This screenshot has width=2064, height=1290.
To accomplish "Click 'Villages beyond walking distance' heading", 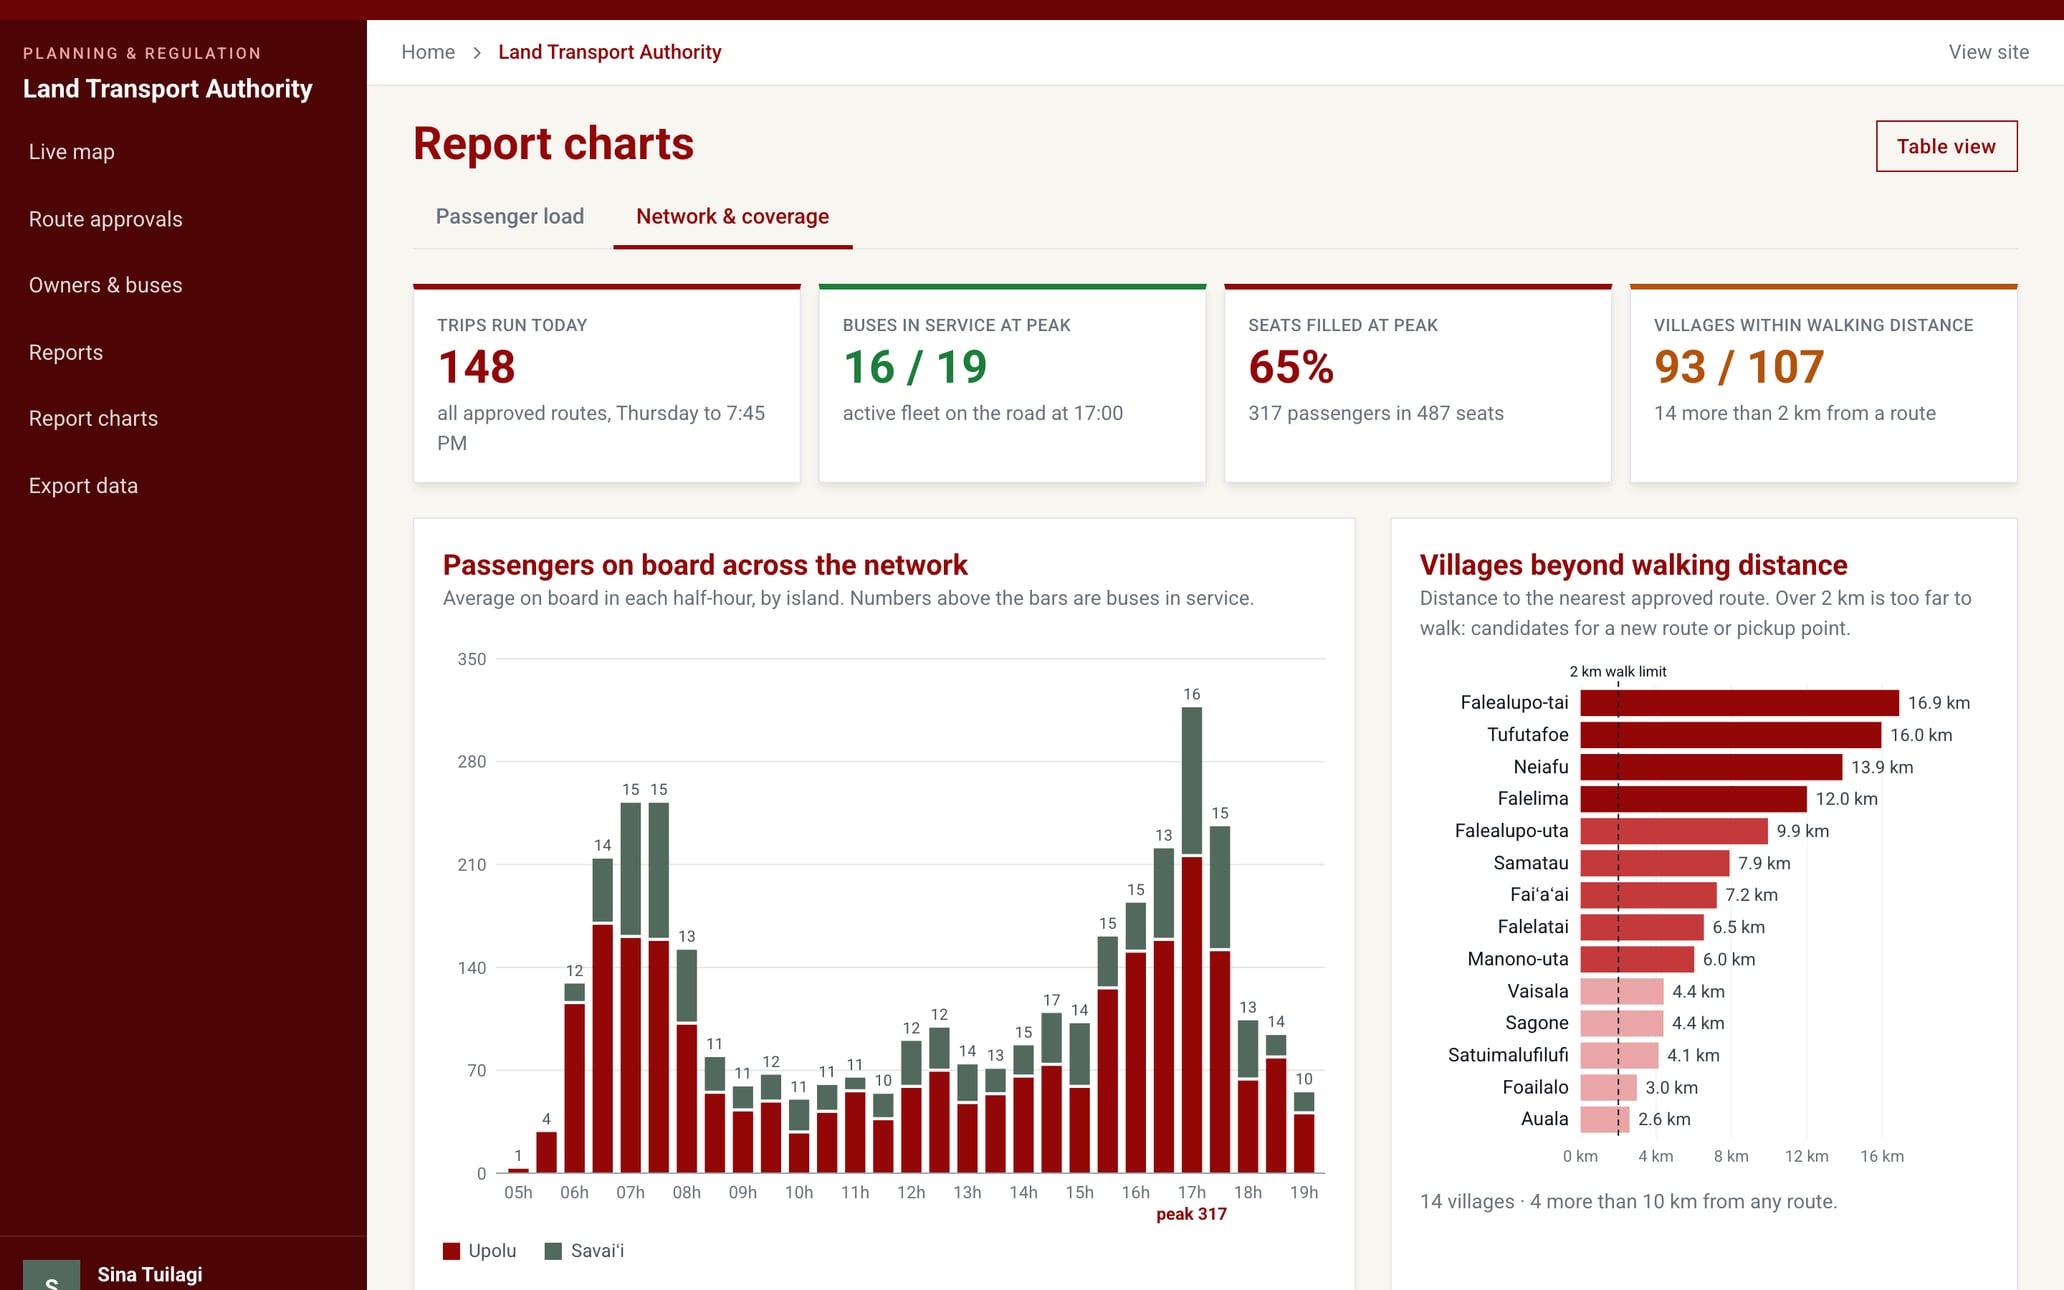I will click(1633, 565).
